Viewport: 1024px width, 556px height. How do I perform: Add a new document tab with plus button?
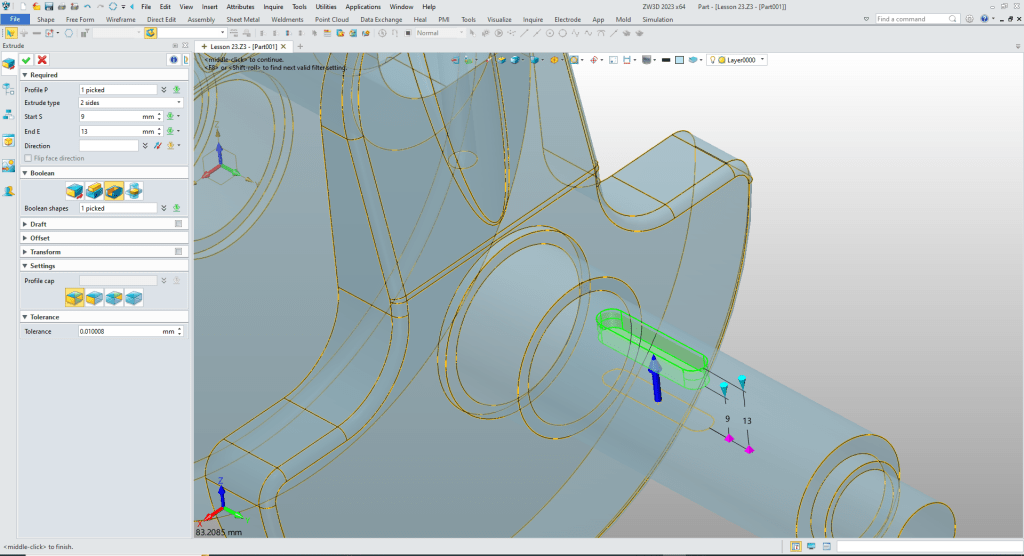click(300, 46)
